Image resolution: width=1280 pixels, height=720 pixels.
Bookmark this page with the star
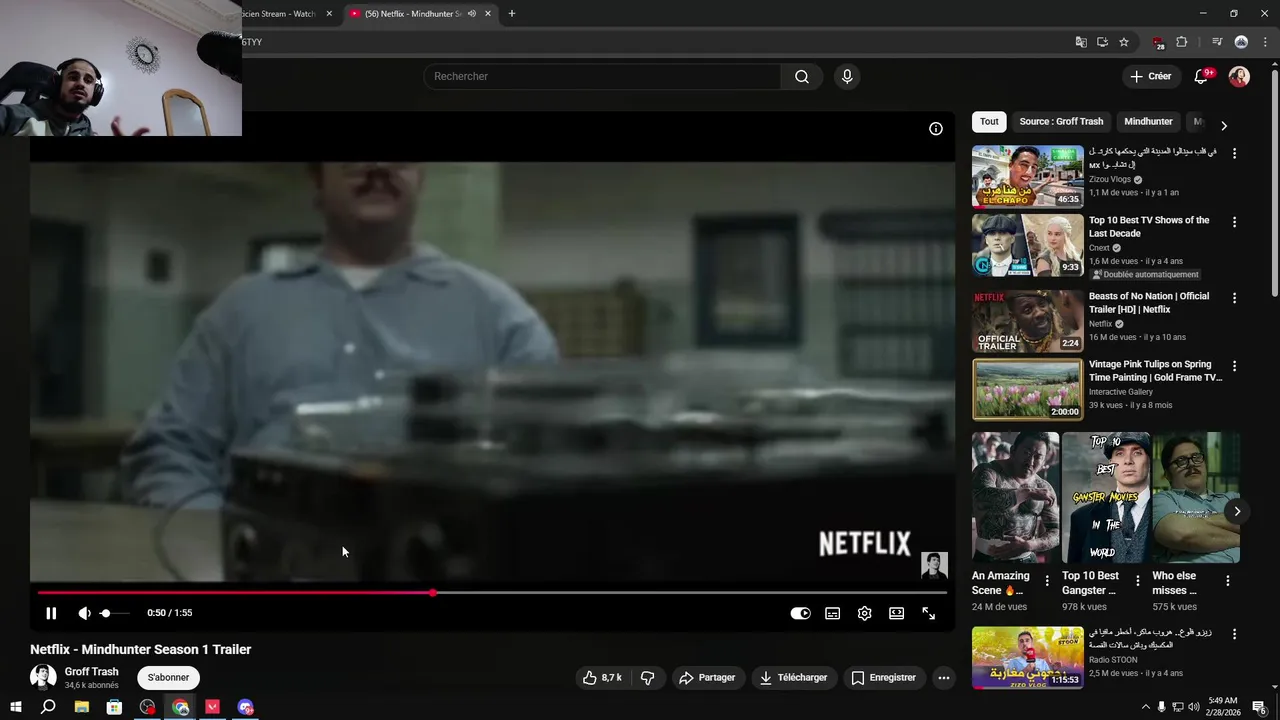(x=1124, y=42)
